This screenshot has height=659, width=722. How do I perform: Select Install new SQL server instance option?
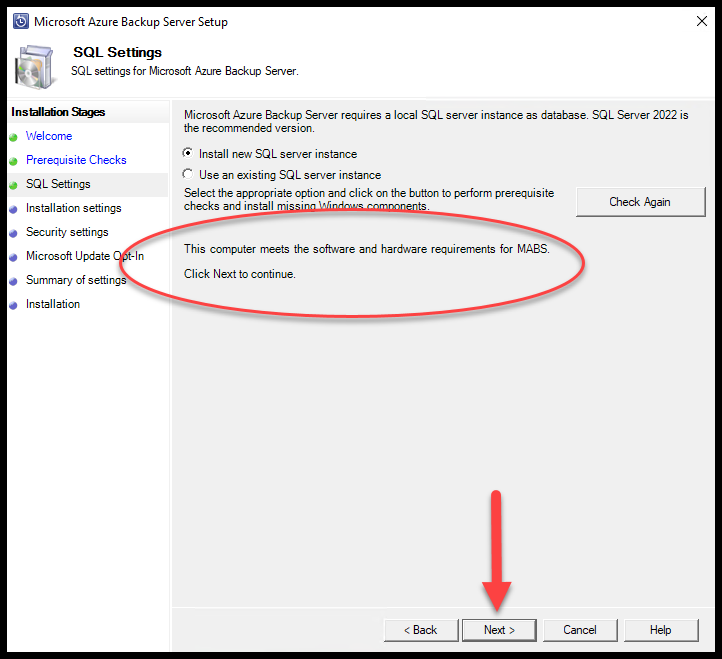tap(189, 154)
